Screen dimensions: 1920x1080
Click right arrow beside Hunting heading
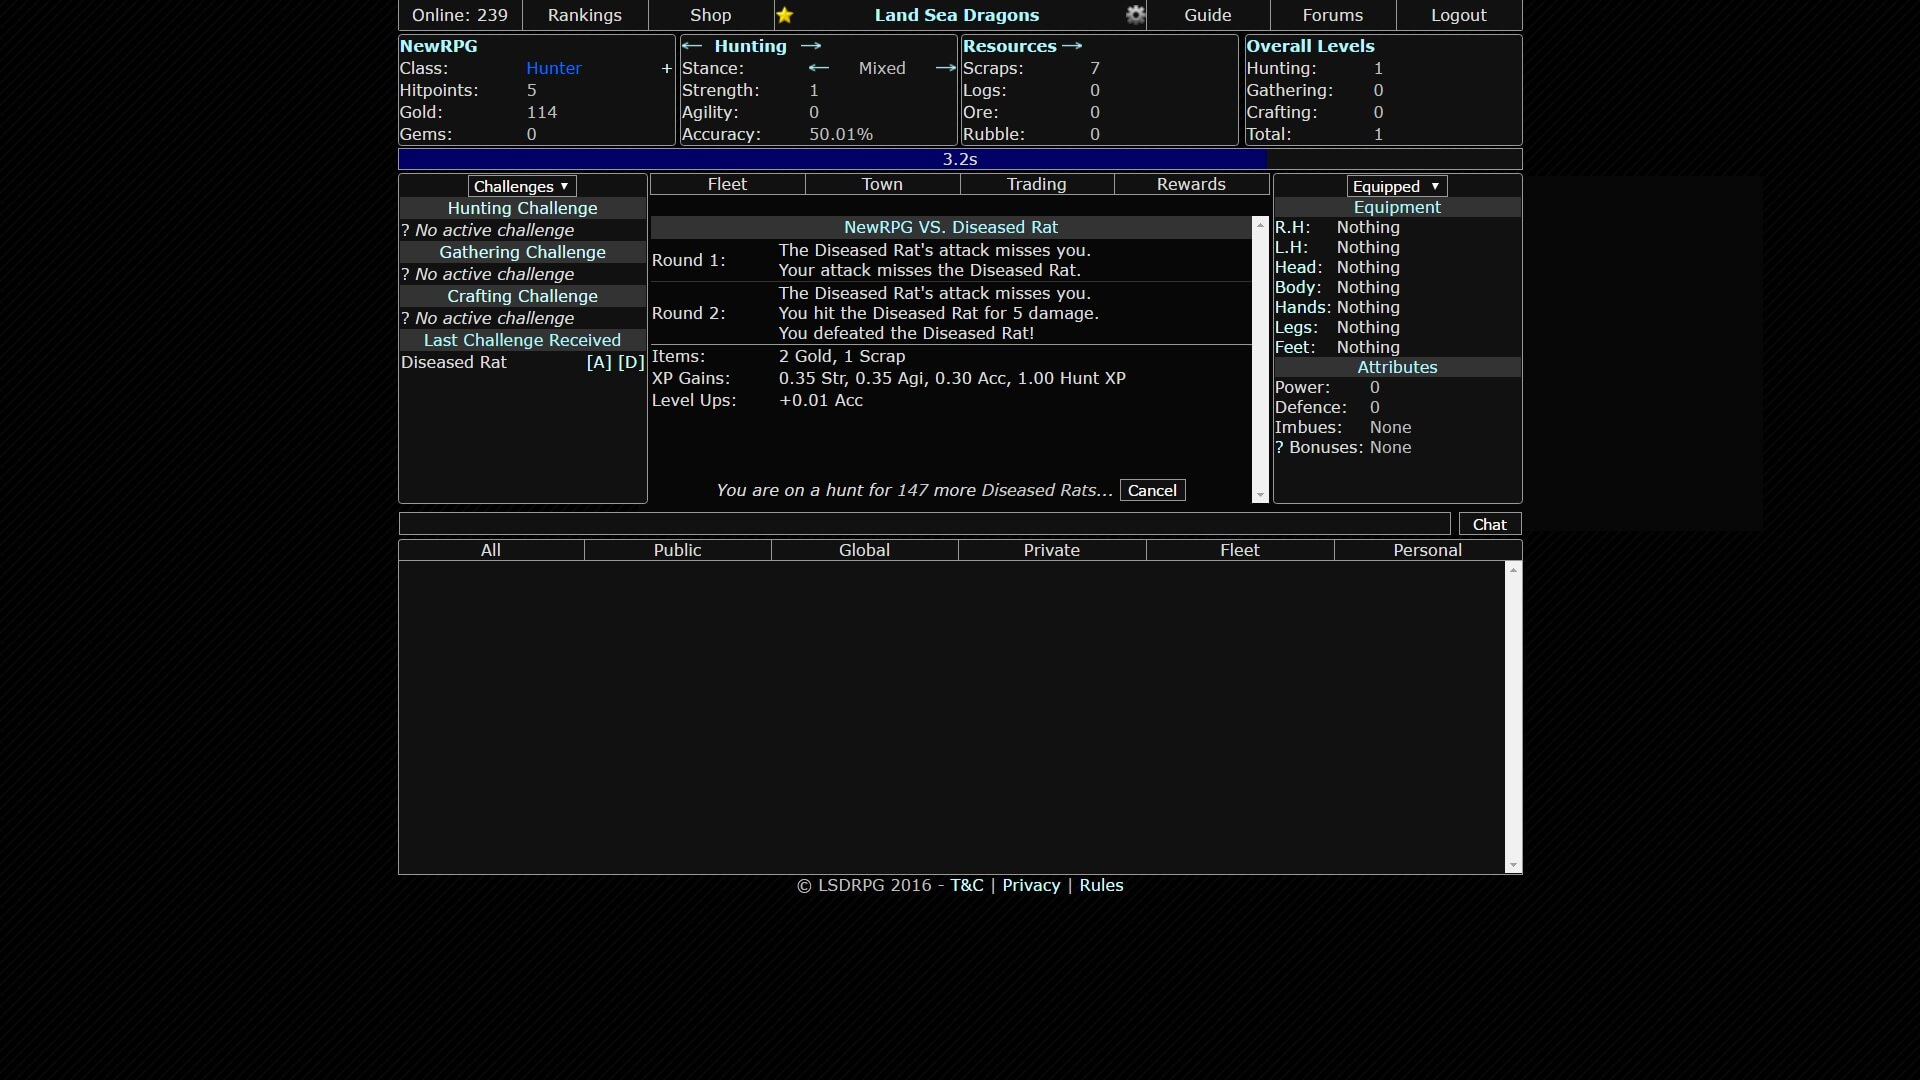pos(811,46)
